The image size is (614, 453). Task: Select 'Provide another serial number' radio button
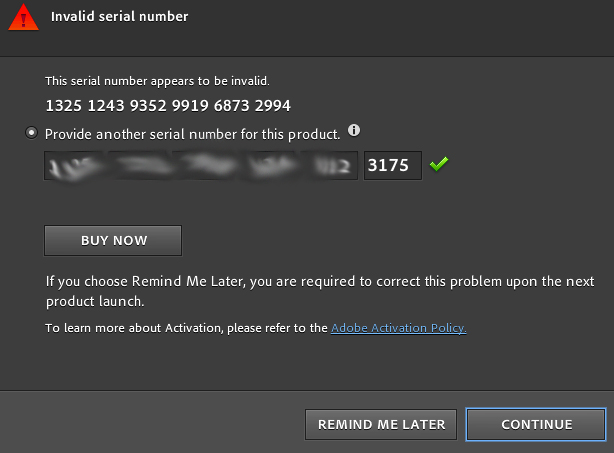31,133
